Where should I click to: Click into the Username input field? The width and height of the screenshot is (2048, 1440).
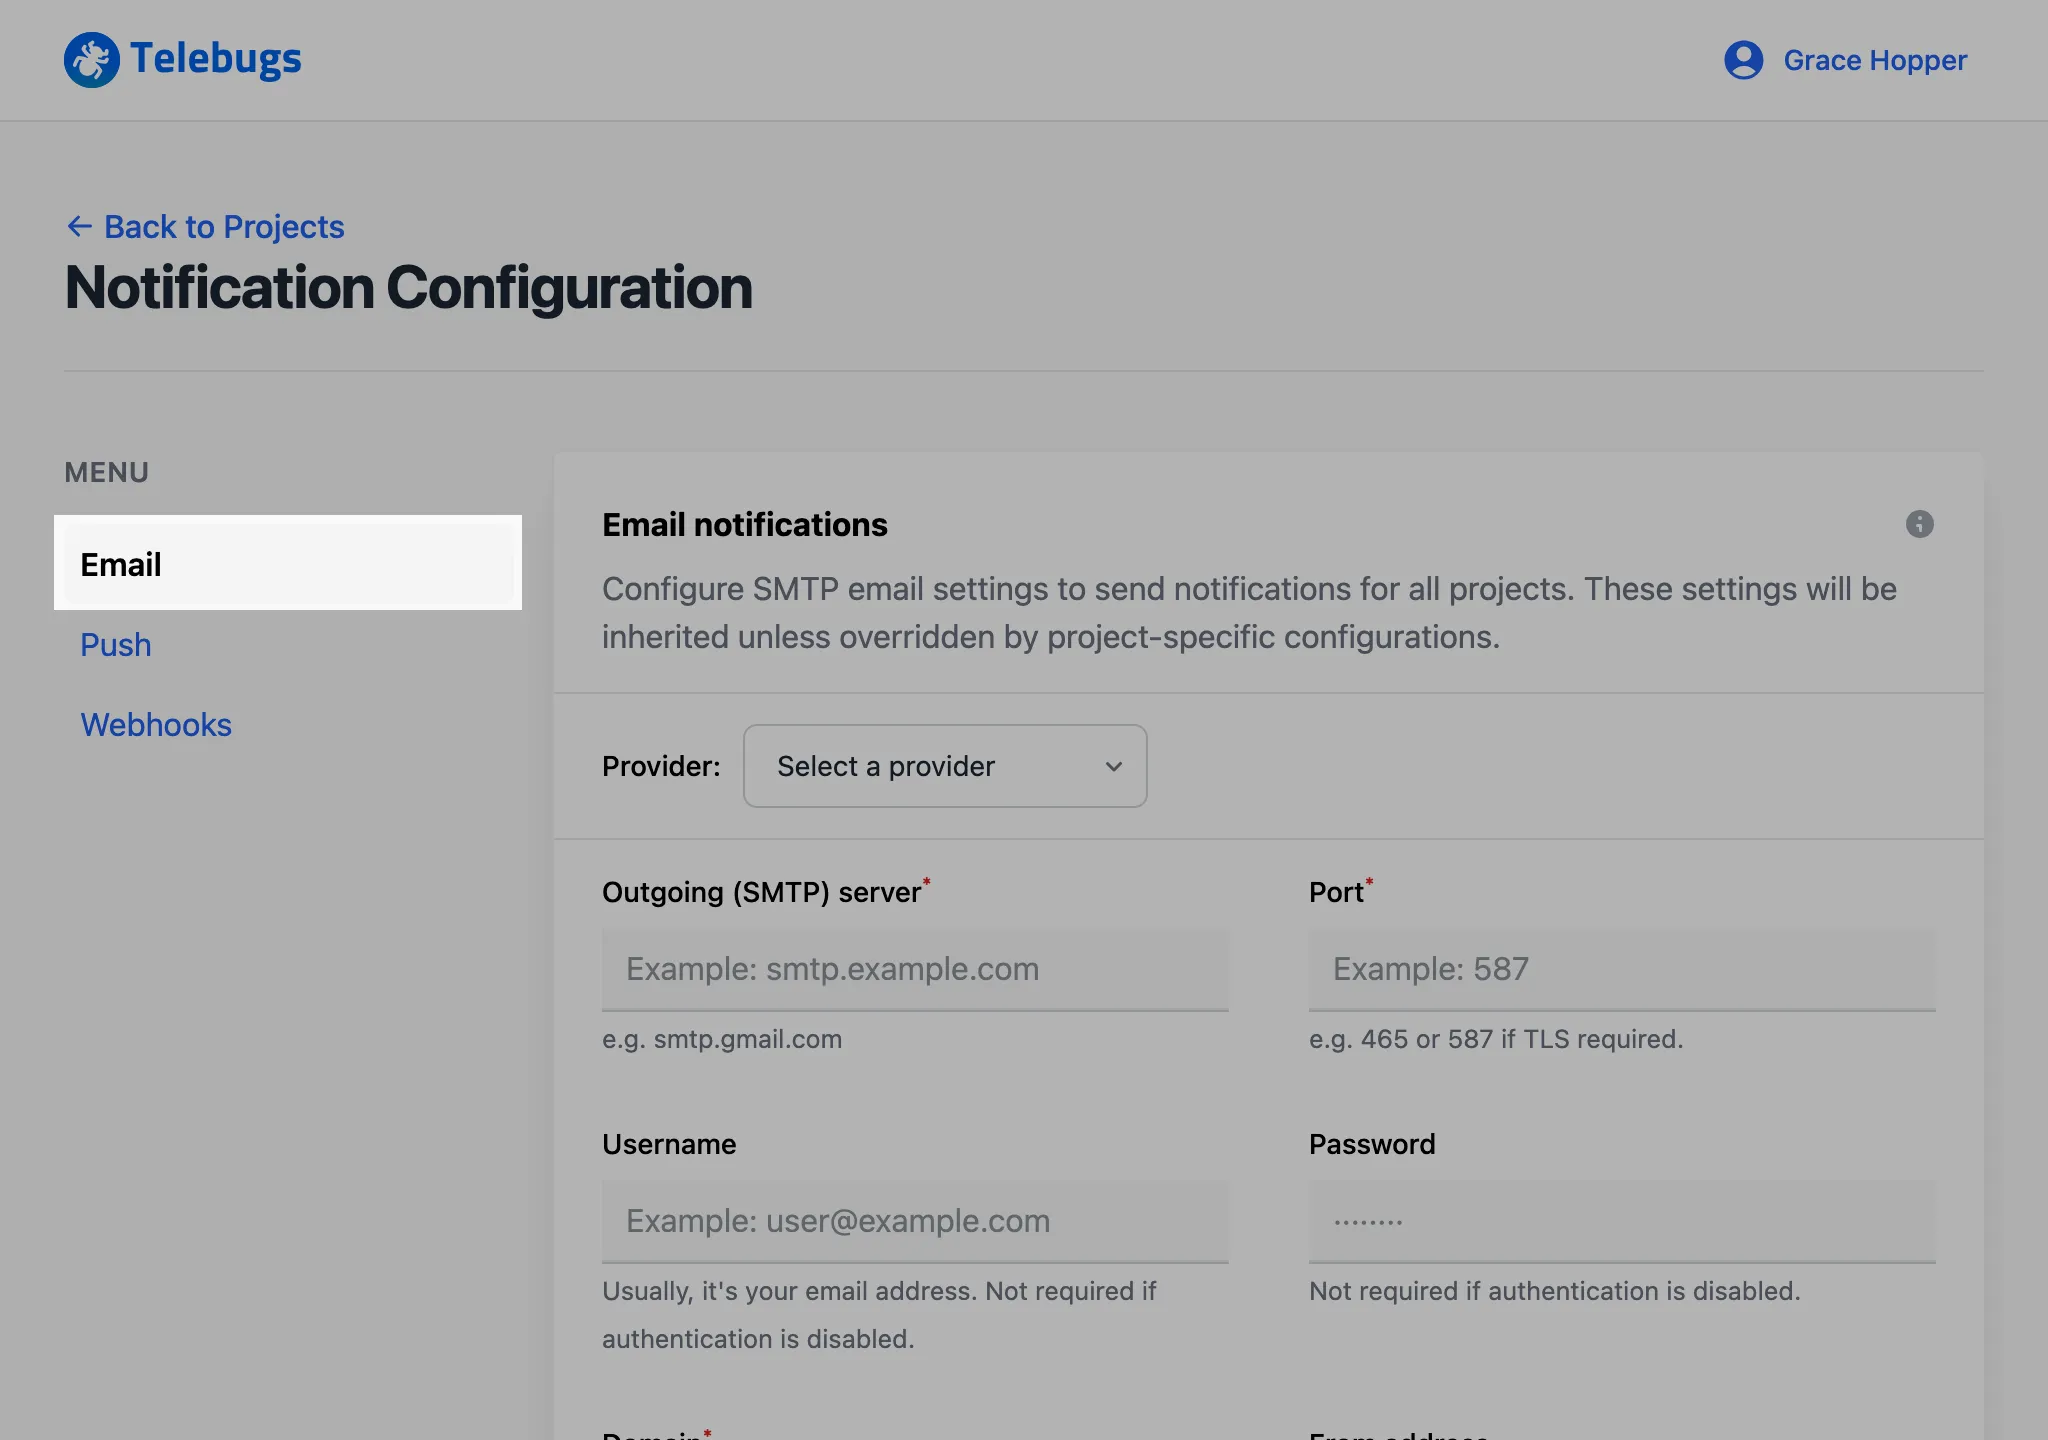915,1221
